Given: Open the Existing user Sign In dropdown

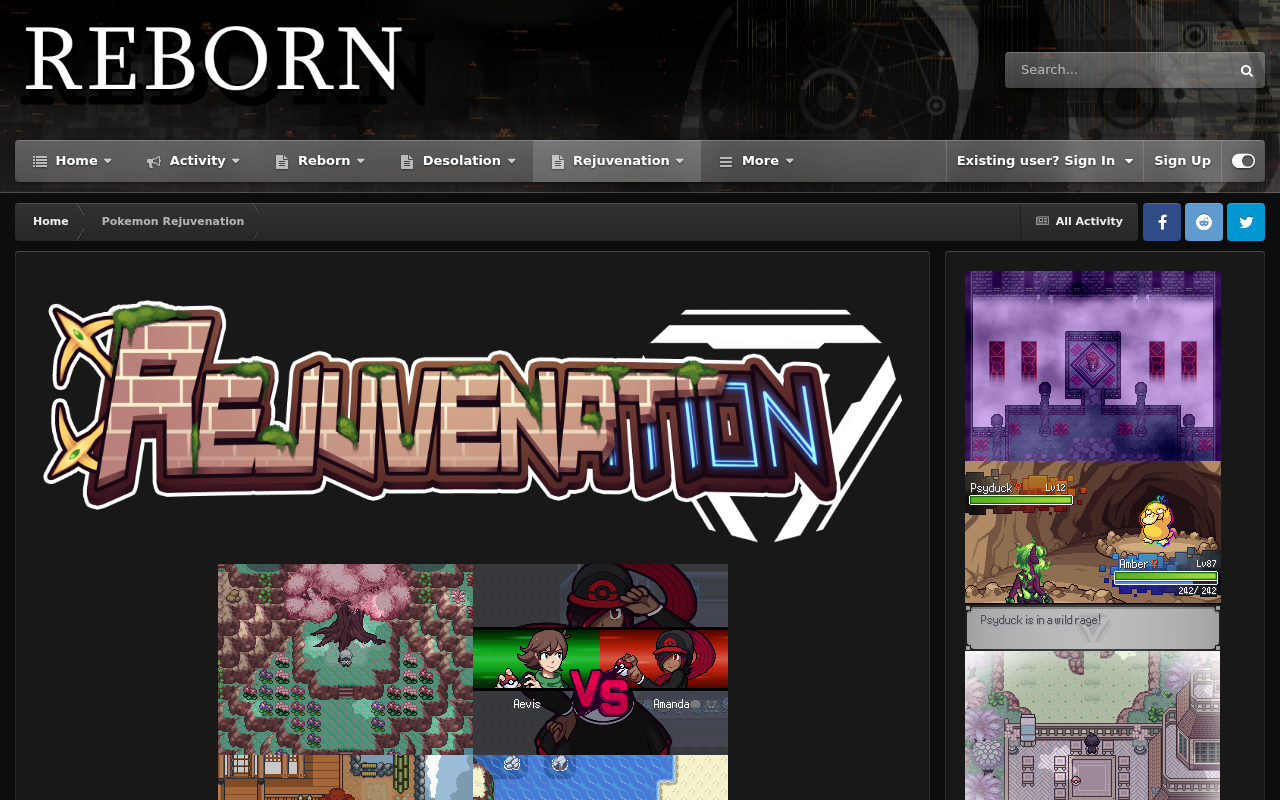Looking at the screenshot, I should click(1045, 161).
